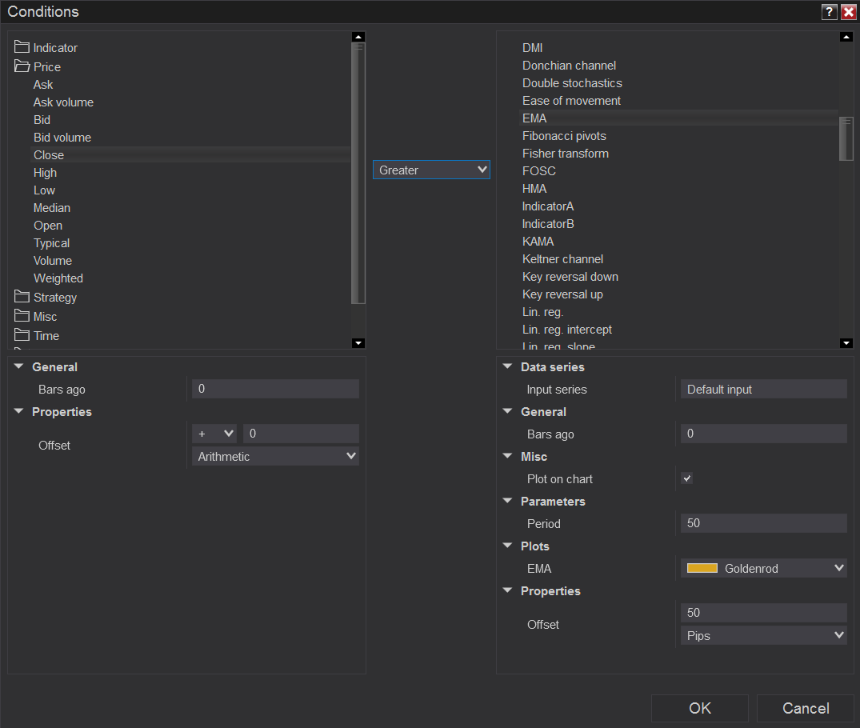Click the right list scroll down arrow

point(846,343)
